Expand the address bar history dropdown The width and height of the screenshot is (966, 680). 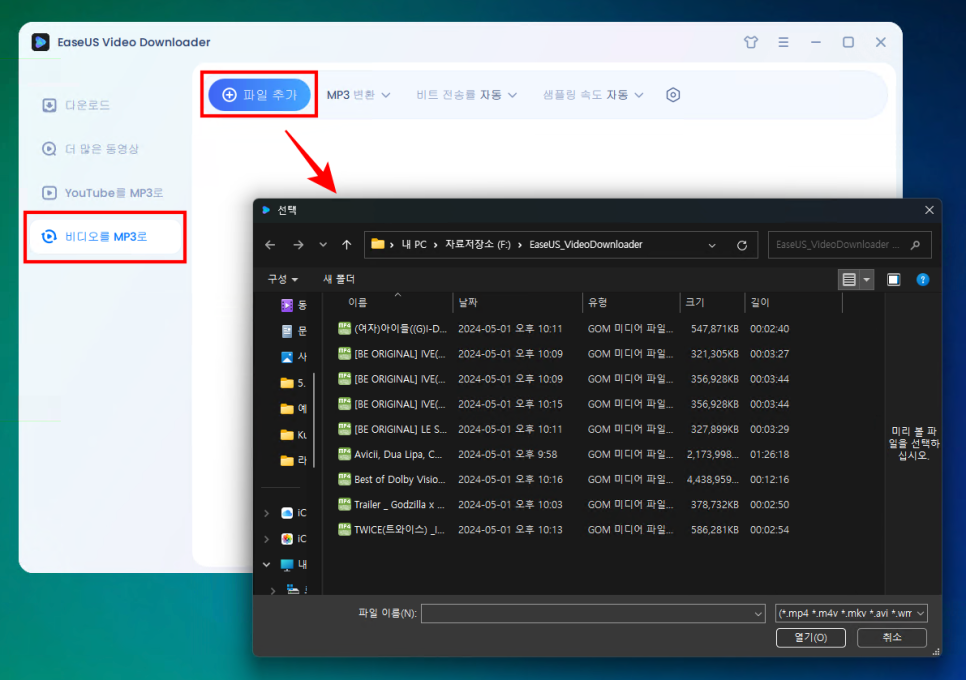pyautogui.click(x=712, y=245)
